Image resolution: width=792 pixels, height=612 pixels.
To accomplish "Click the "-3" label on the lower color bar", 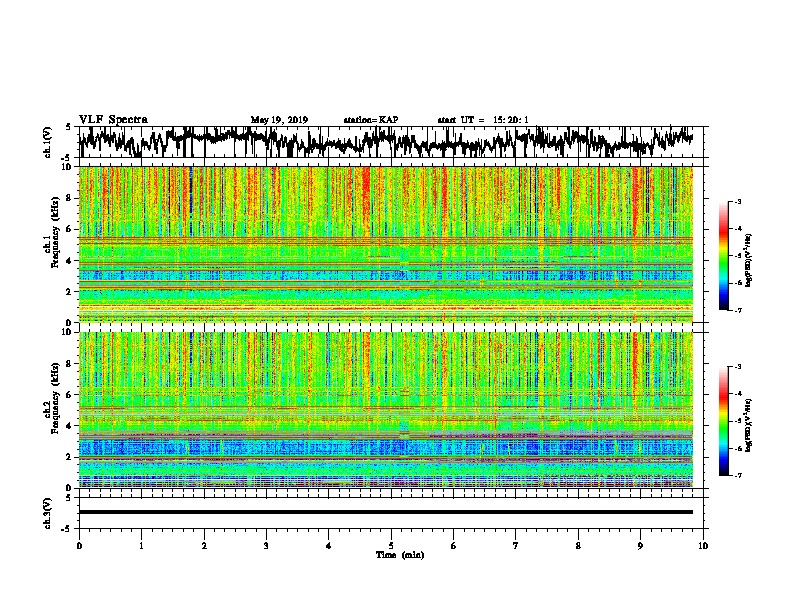I will coord(737,367).
